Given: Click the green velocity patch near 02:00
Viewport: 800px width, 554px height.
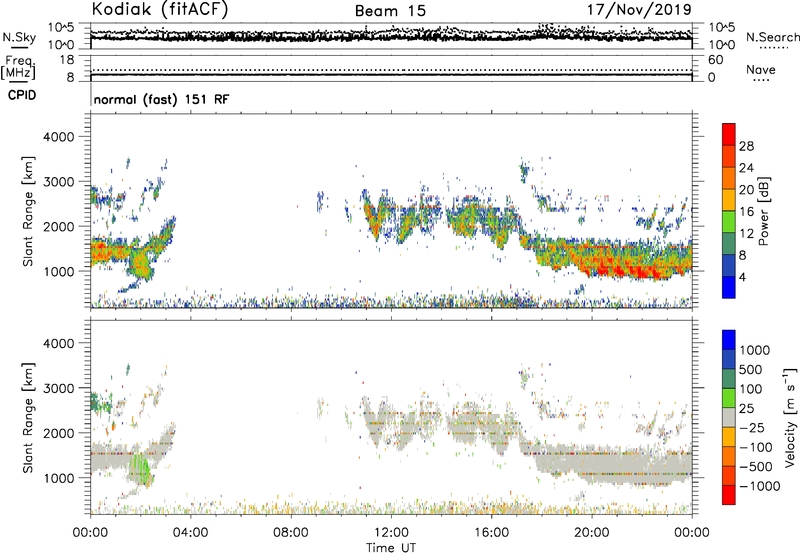Looking at the screenshot, I should tap(141, 470).
